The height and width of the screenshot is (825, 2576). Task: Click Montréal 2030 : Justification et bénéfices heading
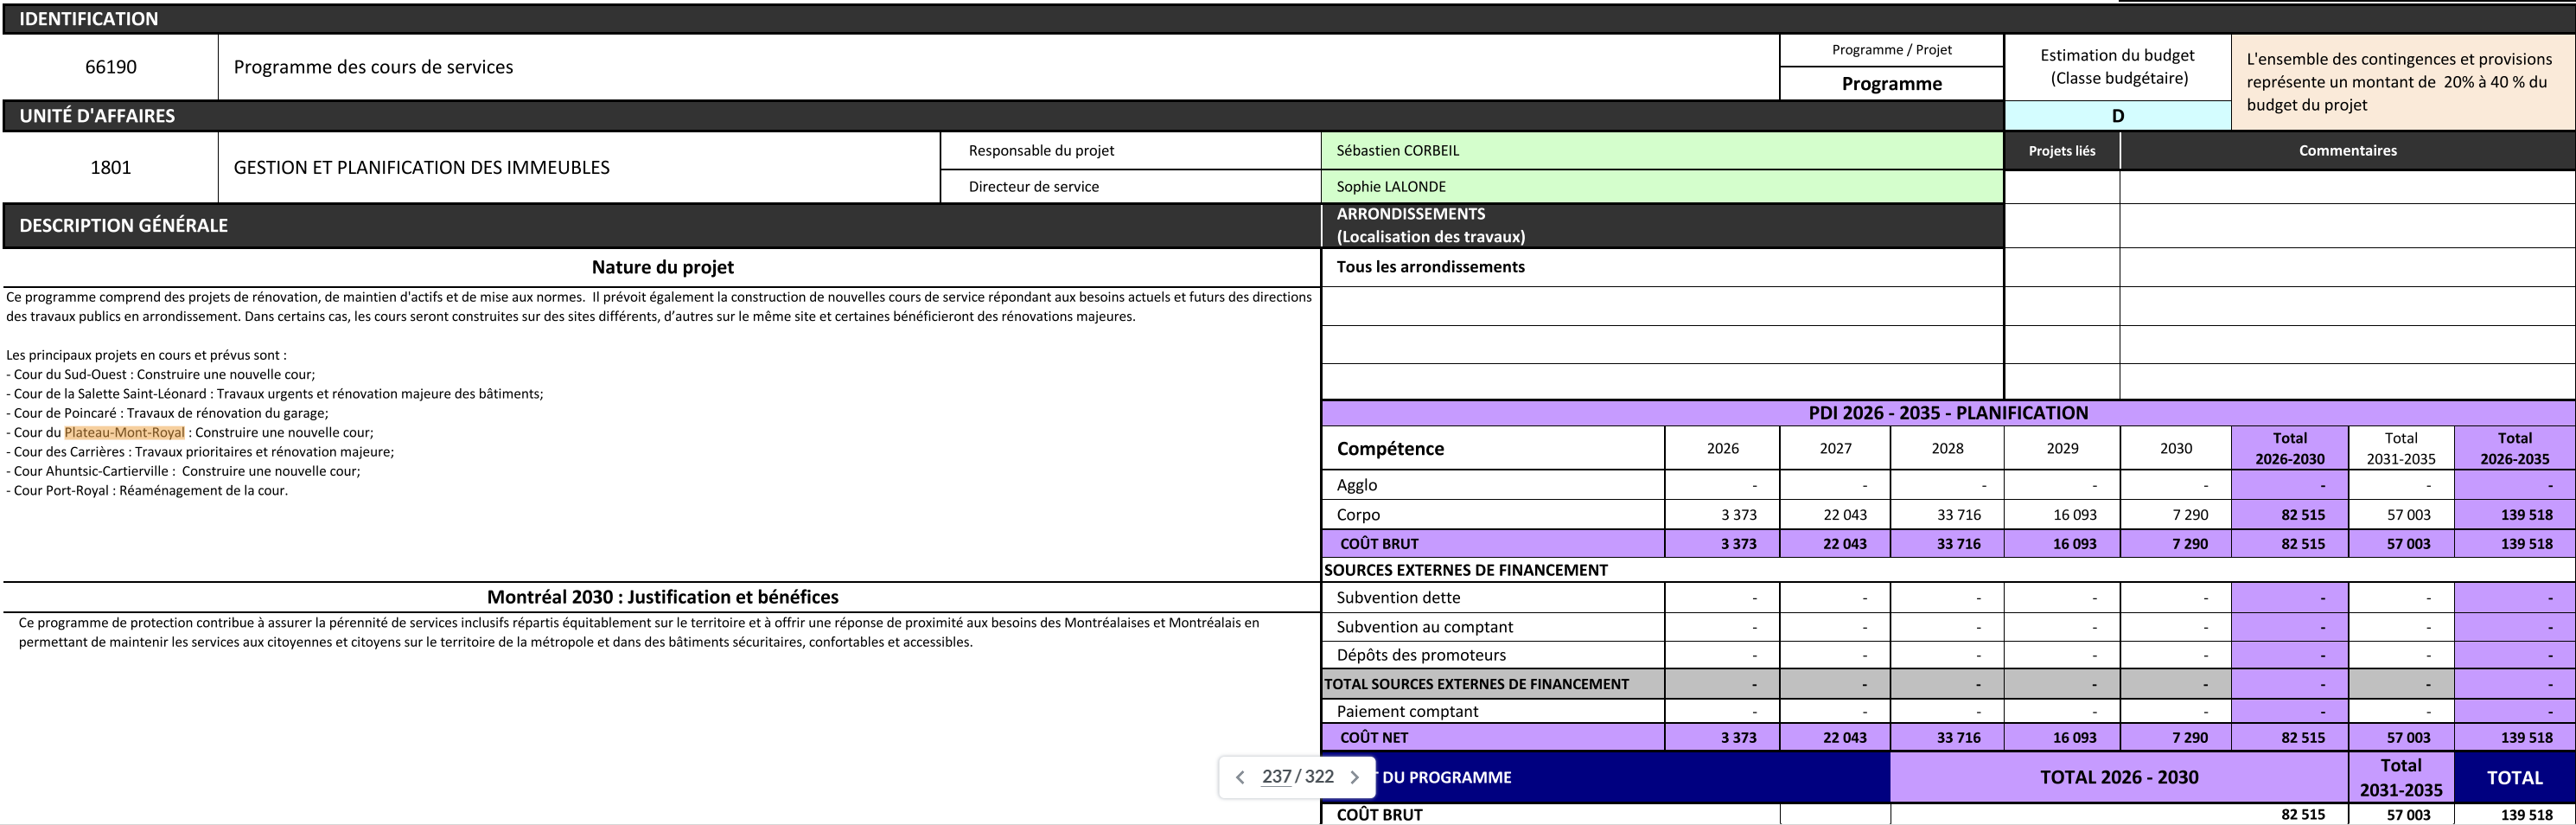point(662,597)
